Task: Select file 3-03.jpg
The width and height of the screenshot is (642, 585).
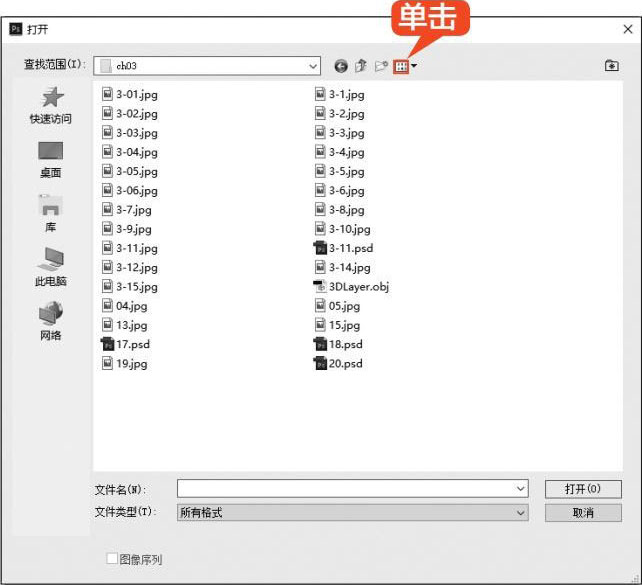Action: (129, 133)
